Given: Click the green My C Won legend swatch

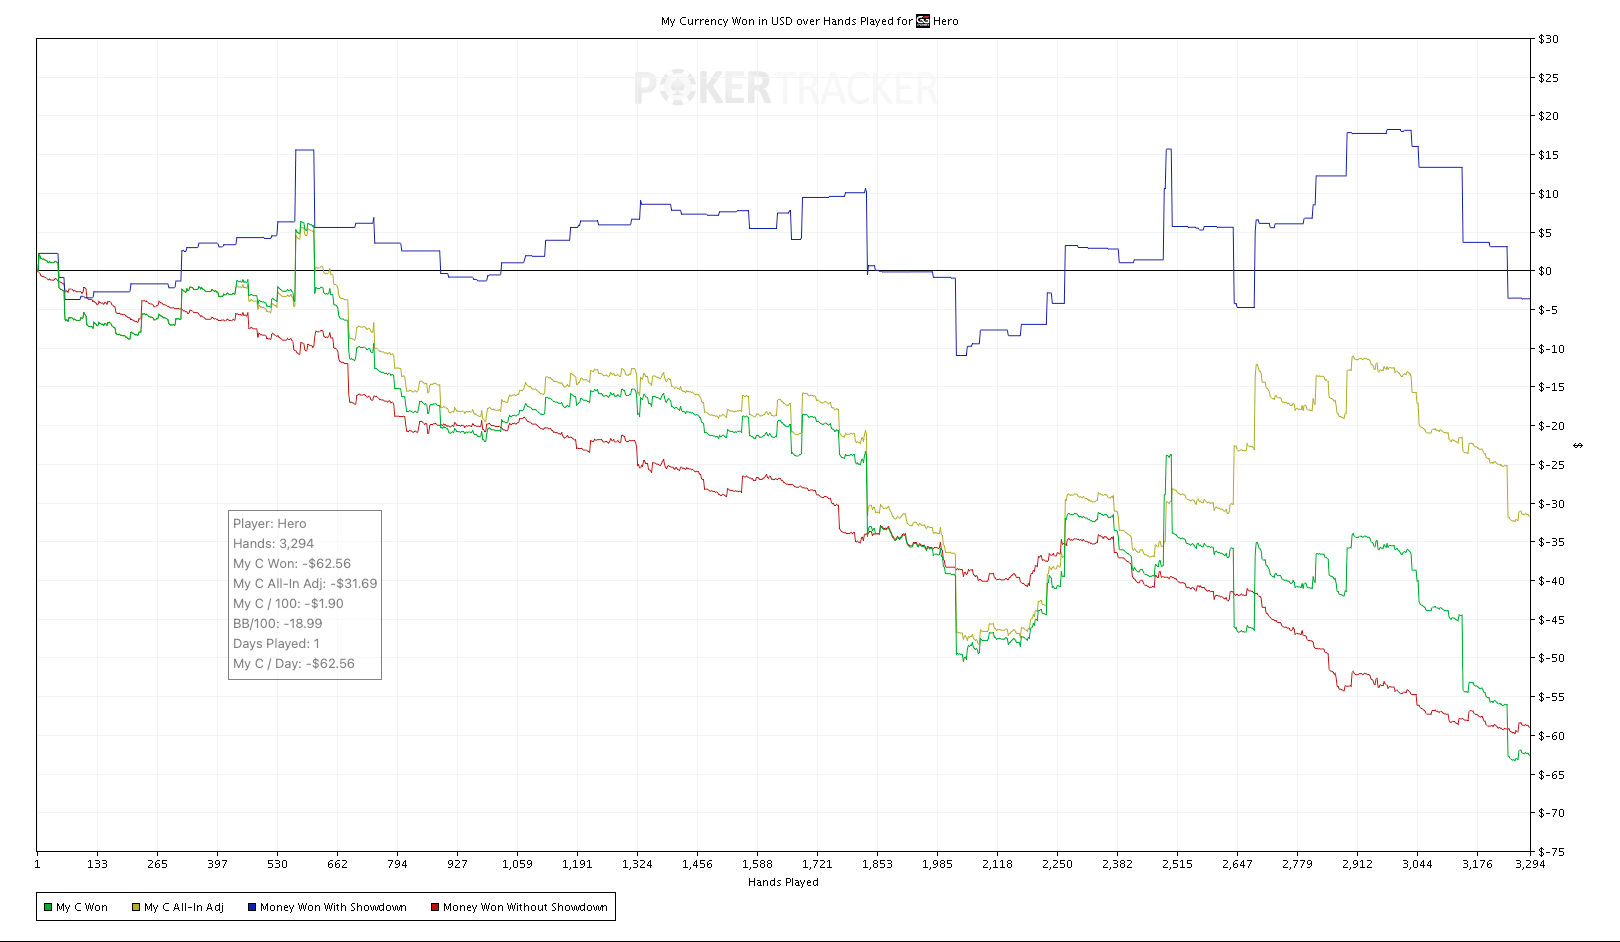Looking at the screenshot, I should [x=48, y=907].
